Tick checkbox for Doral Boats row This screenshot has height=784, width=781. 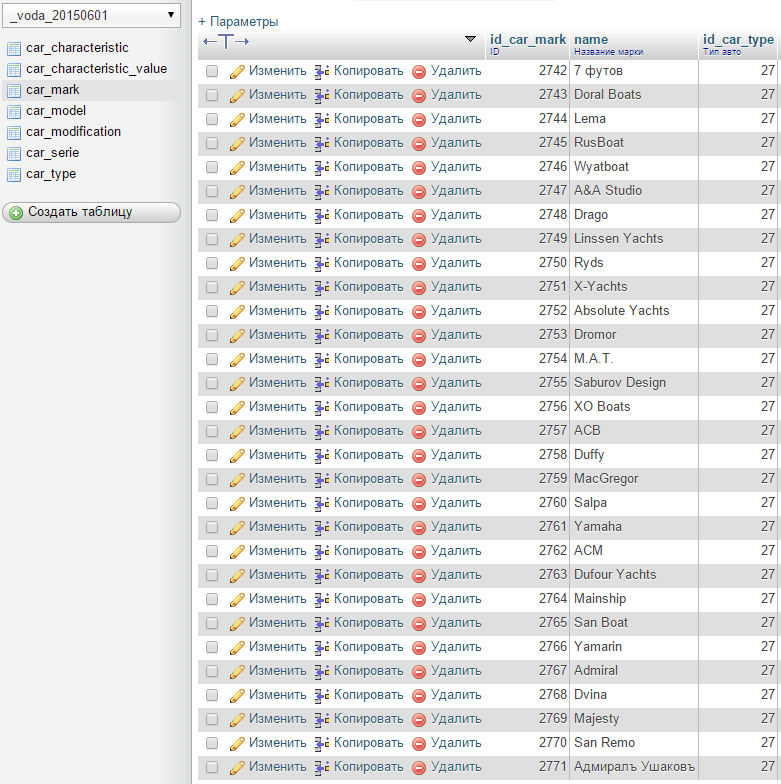pyautogui.click(x=212, y=95)
